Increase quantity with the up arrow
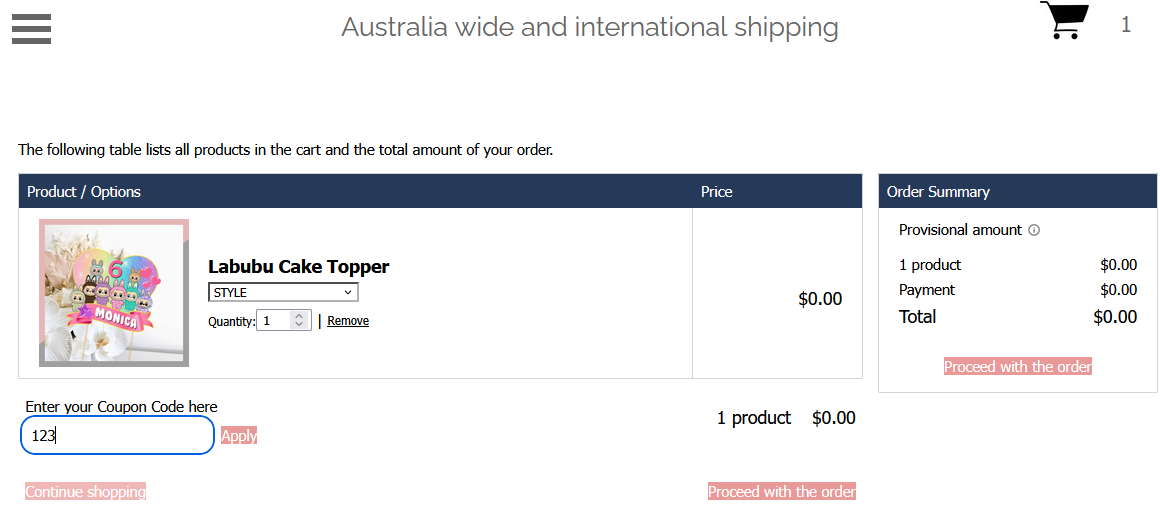Screen dimensions: 1160x514 298,317
